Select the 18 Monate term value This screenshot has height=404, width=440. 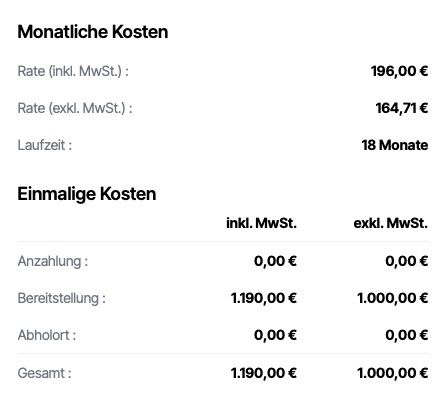395,145
